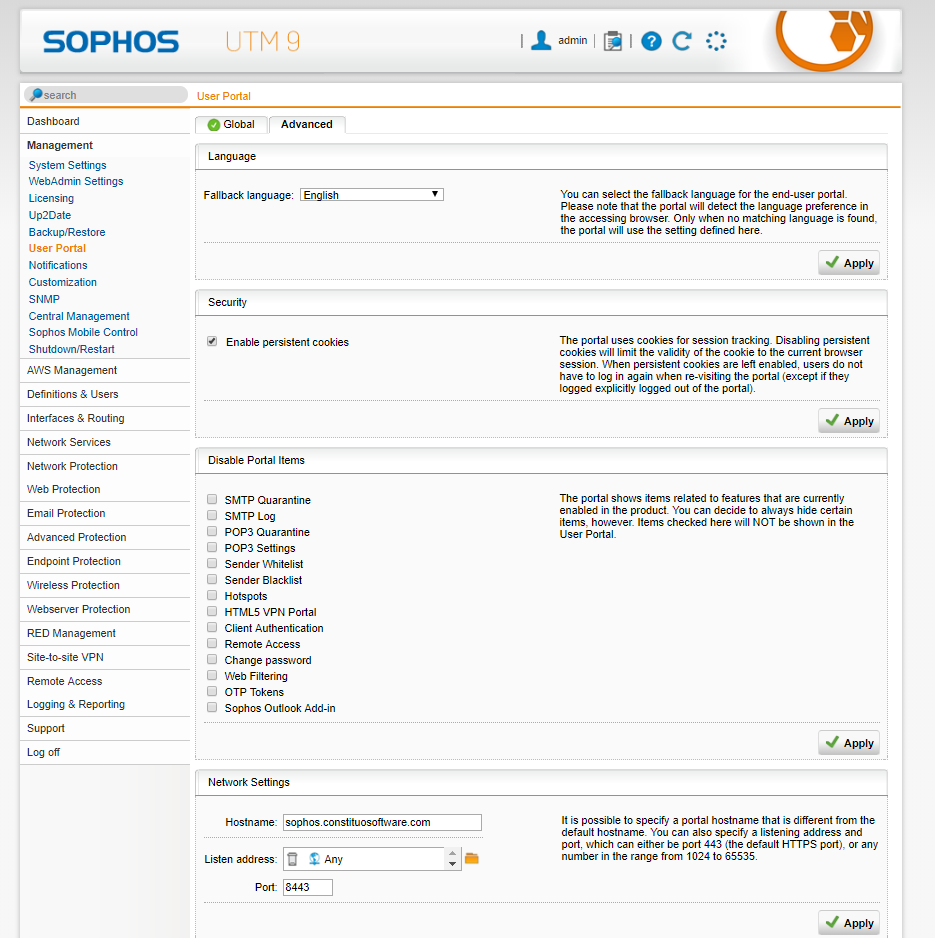The height and width of the screenshot is (938, 935).
Task: Apply the Language settings
Action: tap(849, 263)
